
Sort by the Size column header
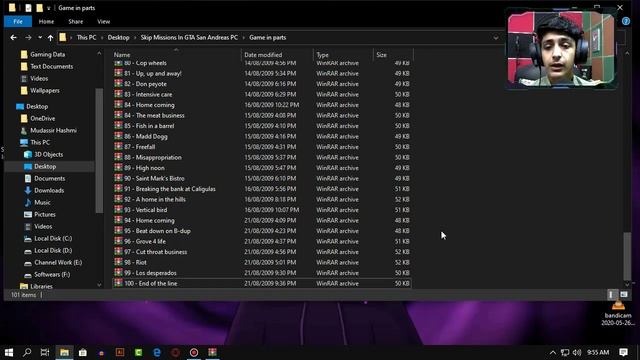pos(382,55)
